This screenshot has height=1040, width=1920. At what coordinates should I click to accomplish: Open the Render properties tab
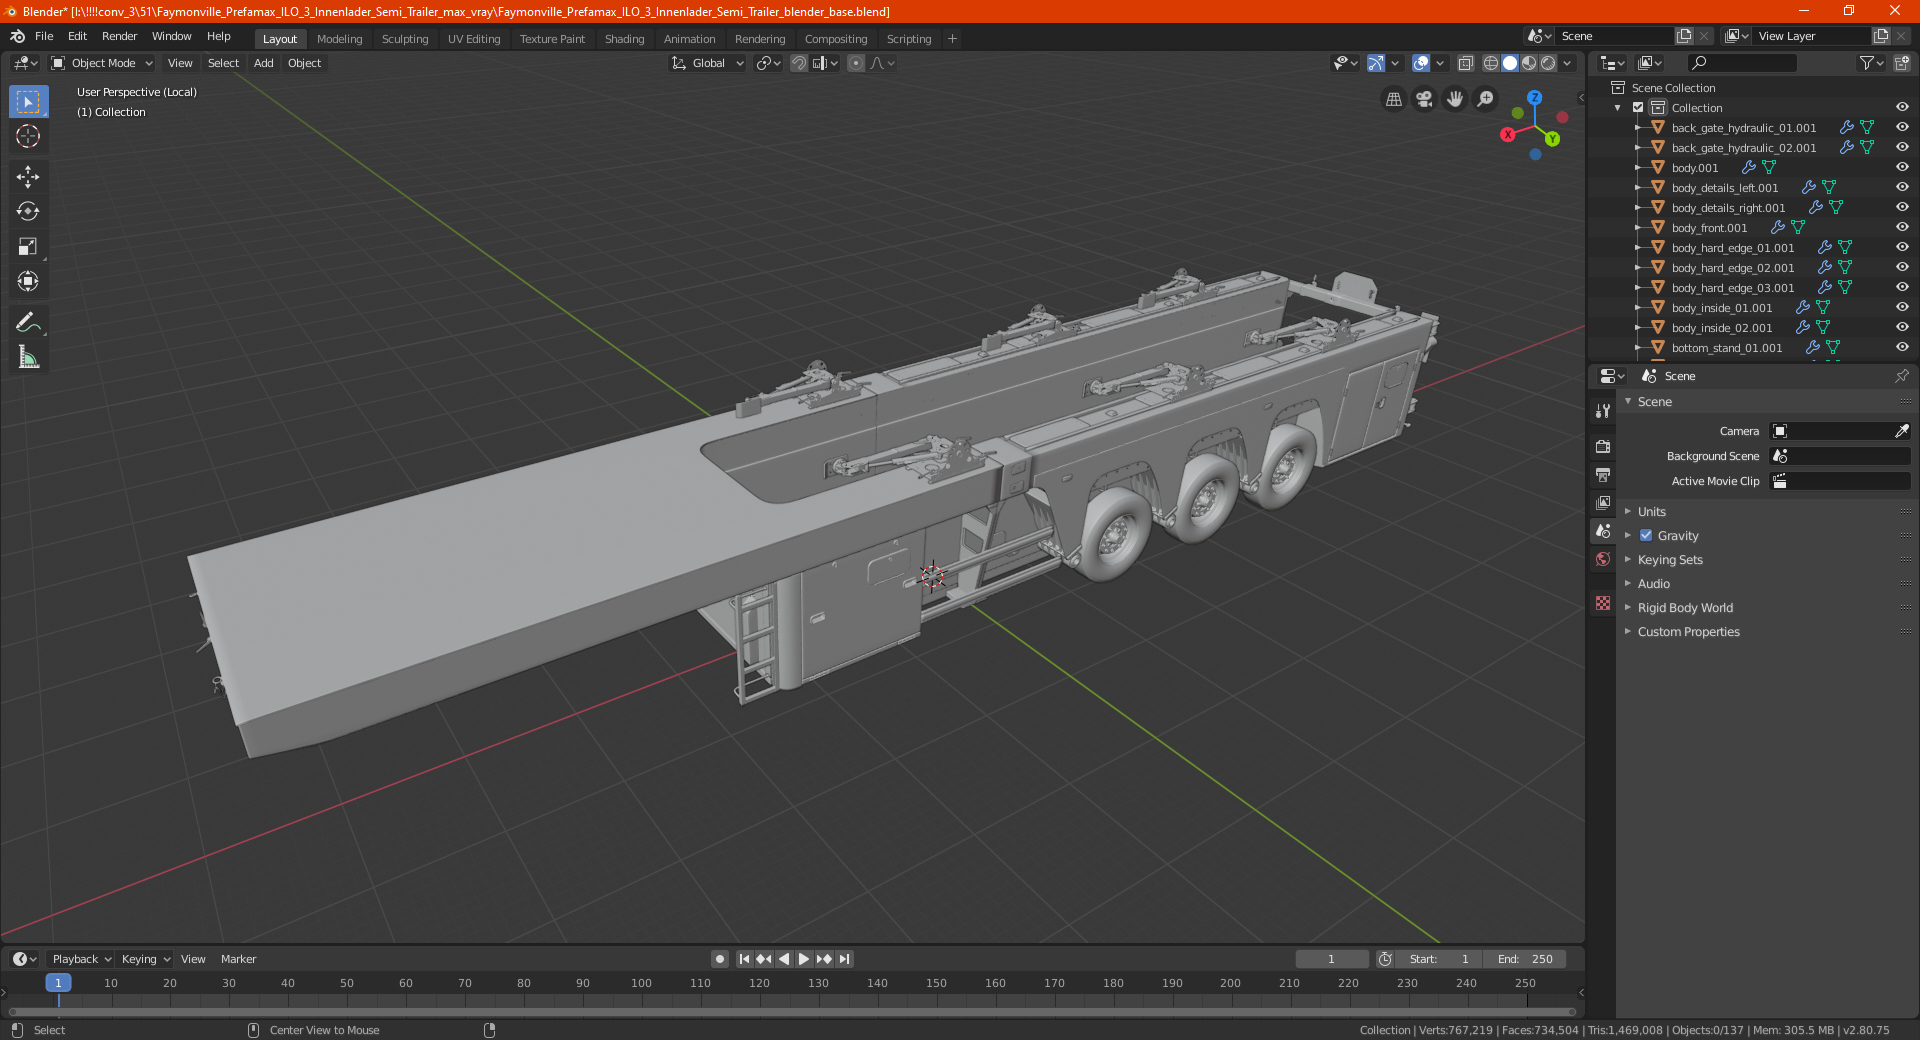1603,446
